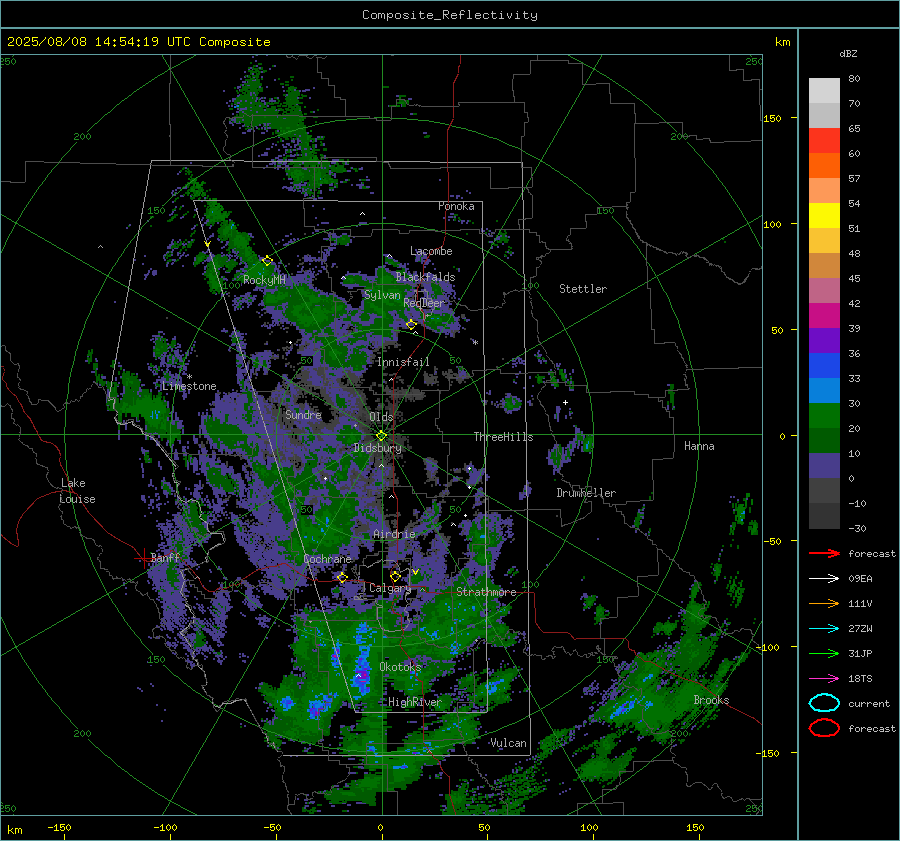Click the ThreeHills city label
This screenshot has width=900, height=841.
503,437
